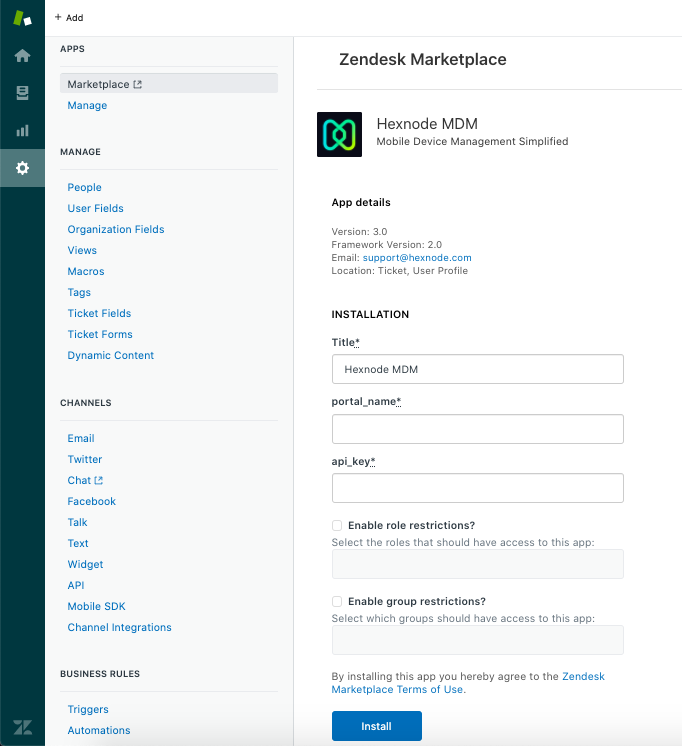682x746 pixels.
Task: Click 'Mobile Device Management Simplified' subtitle
Action: click(472, 141)
